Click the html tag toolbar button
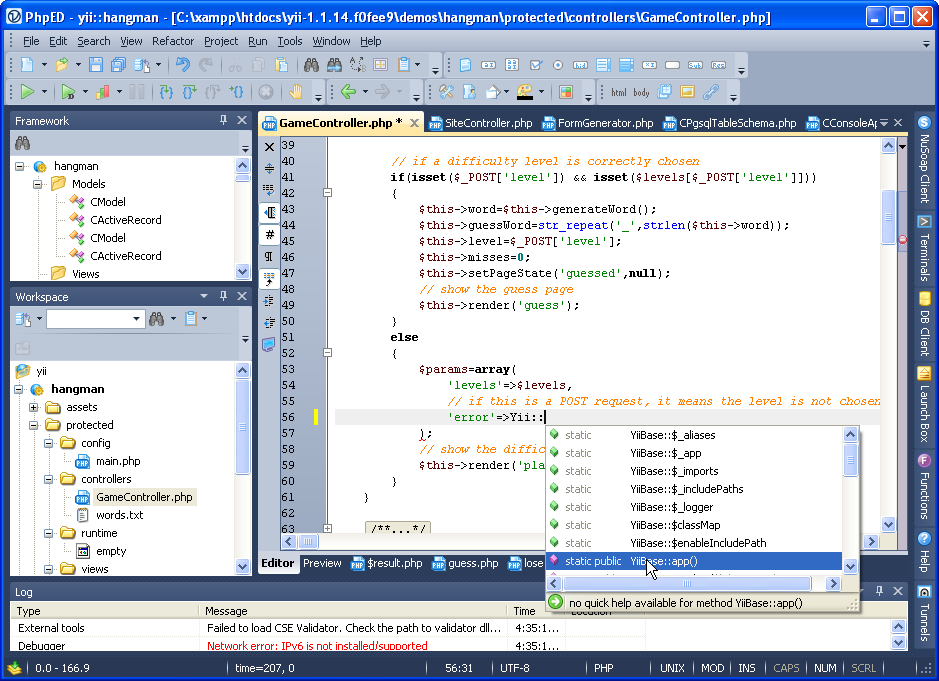This screenshot has height=681, width=939. [x=619, y=92]
